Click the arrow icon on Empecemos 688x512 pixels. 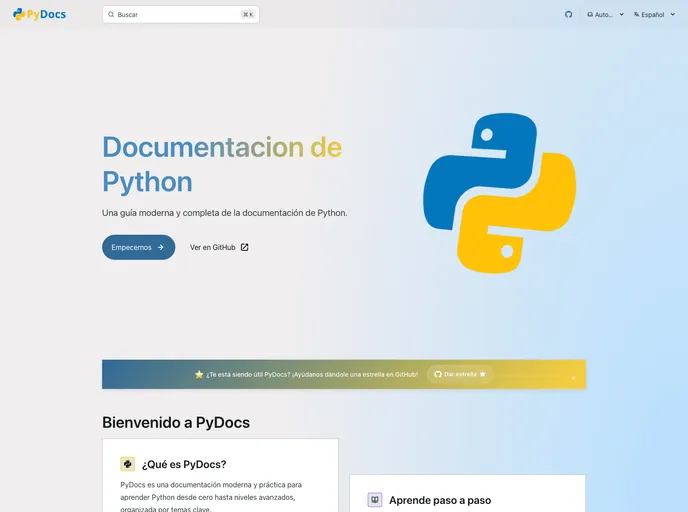[x=161, y=247]
